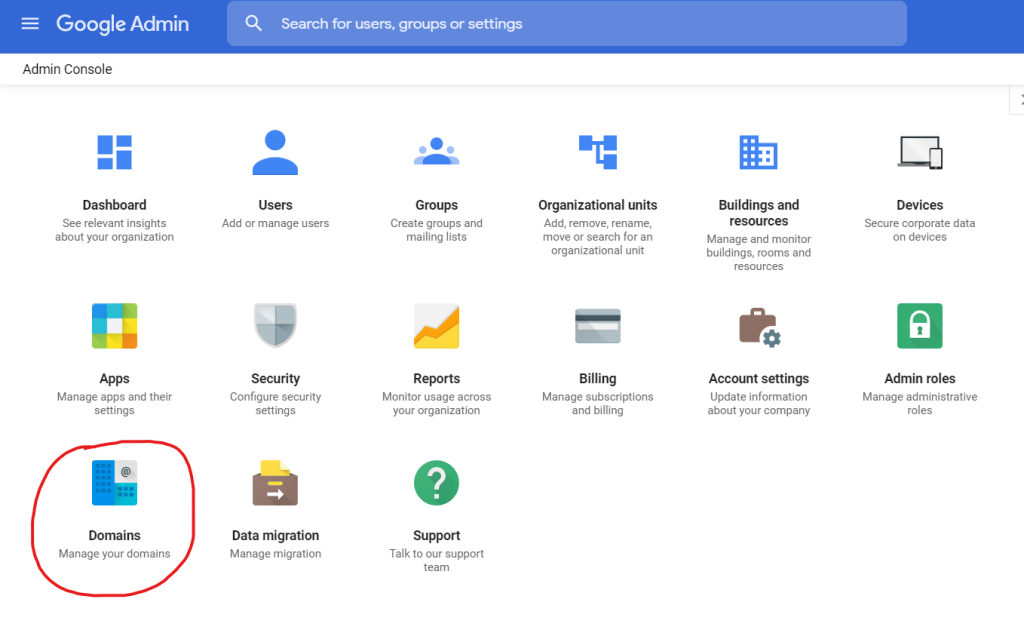
Task: Open the Admin roles lock icon
Action: 920,326
